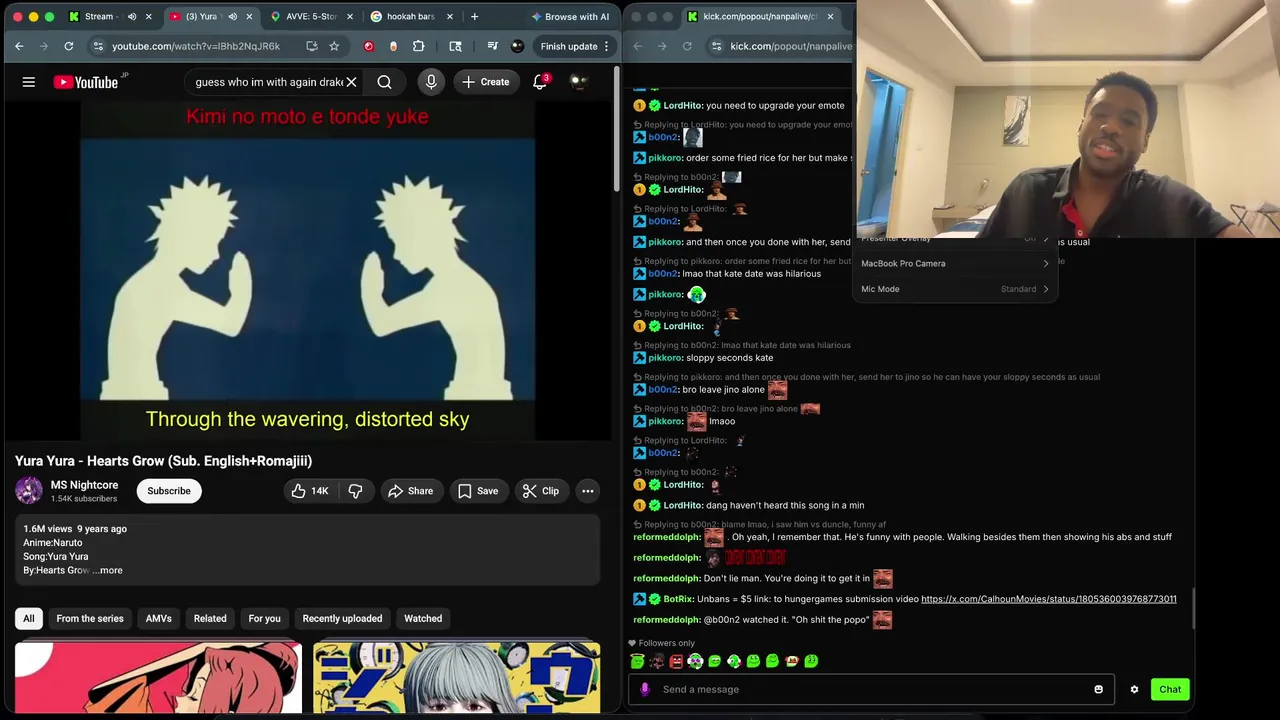Select the AMVs filter chip

tap(158, 618)
